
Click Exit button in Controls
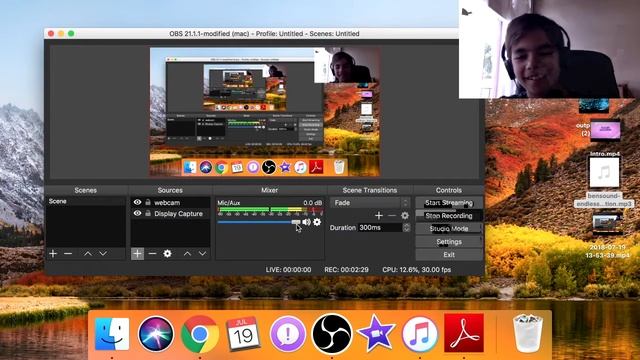449,255
